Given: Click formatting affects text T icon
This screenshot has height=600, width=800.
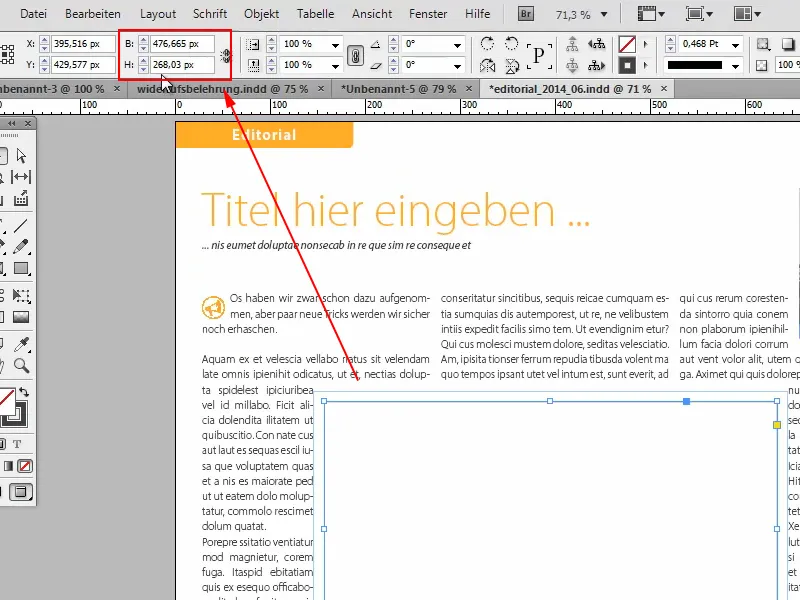Looking at the screenshot, I should [17, 444].
